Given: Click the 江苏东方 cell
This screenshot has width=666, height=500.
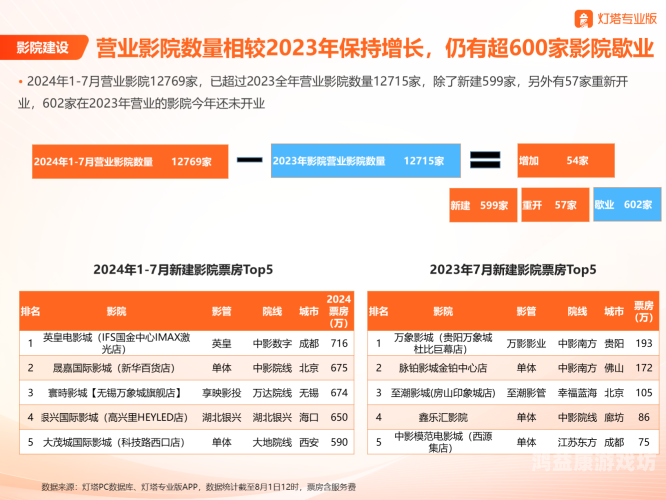Looking at the screenshot, I should click(x=577, y=442).
